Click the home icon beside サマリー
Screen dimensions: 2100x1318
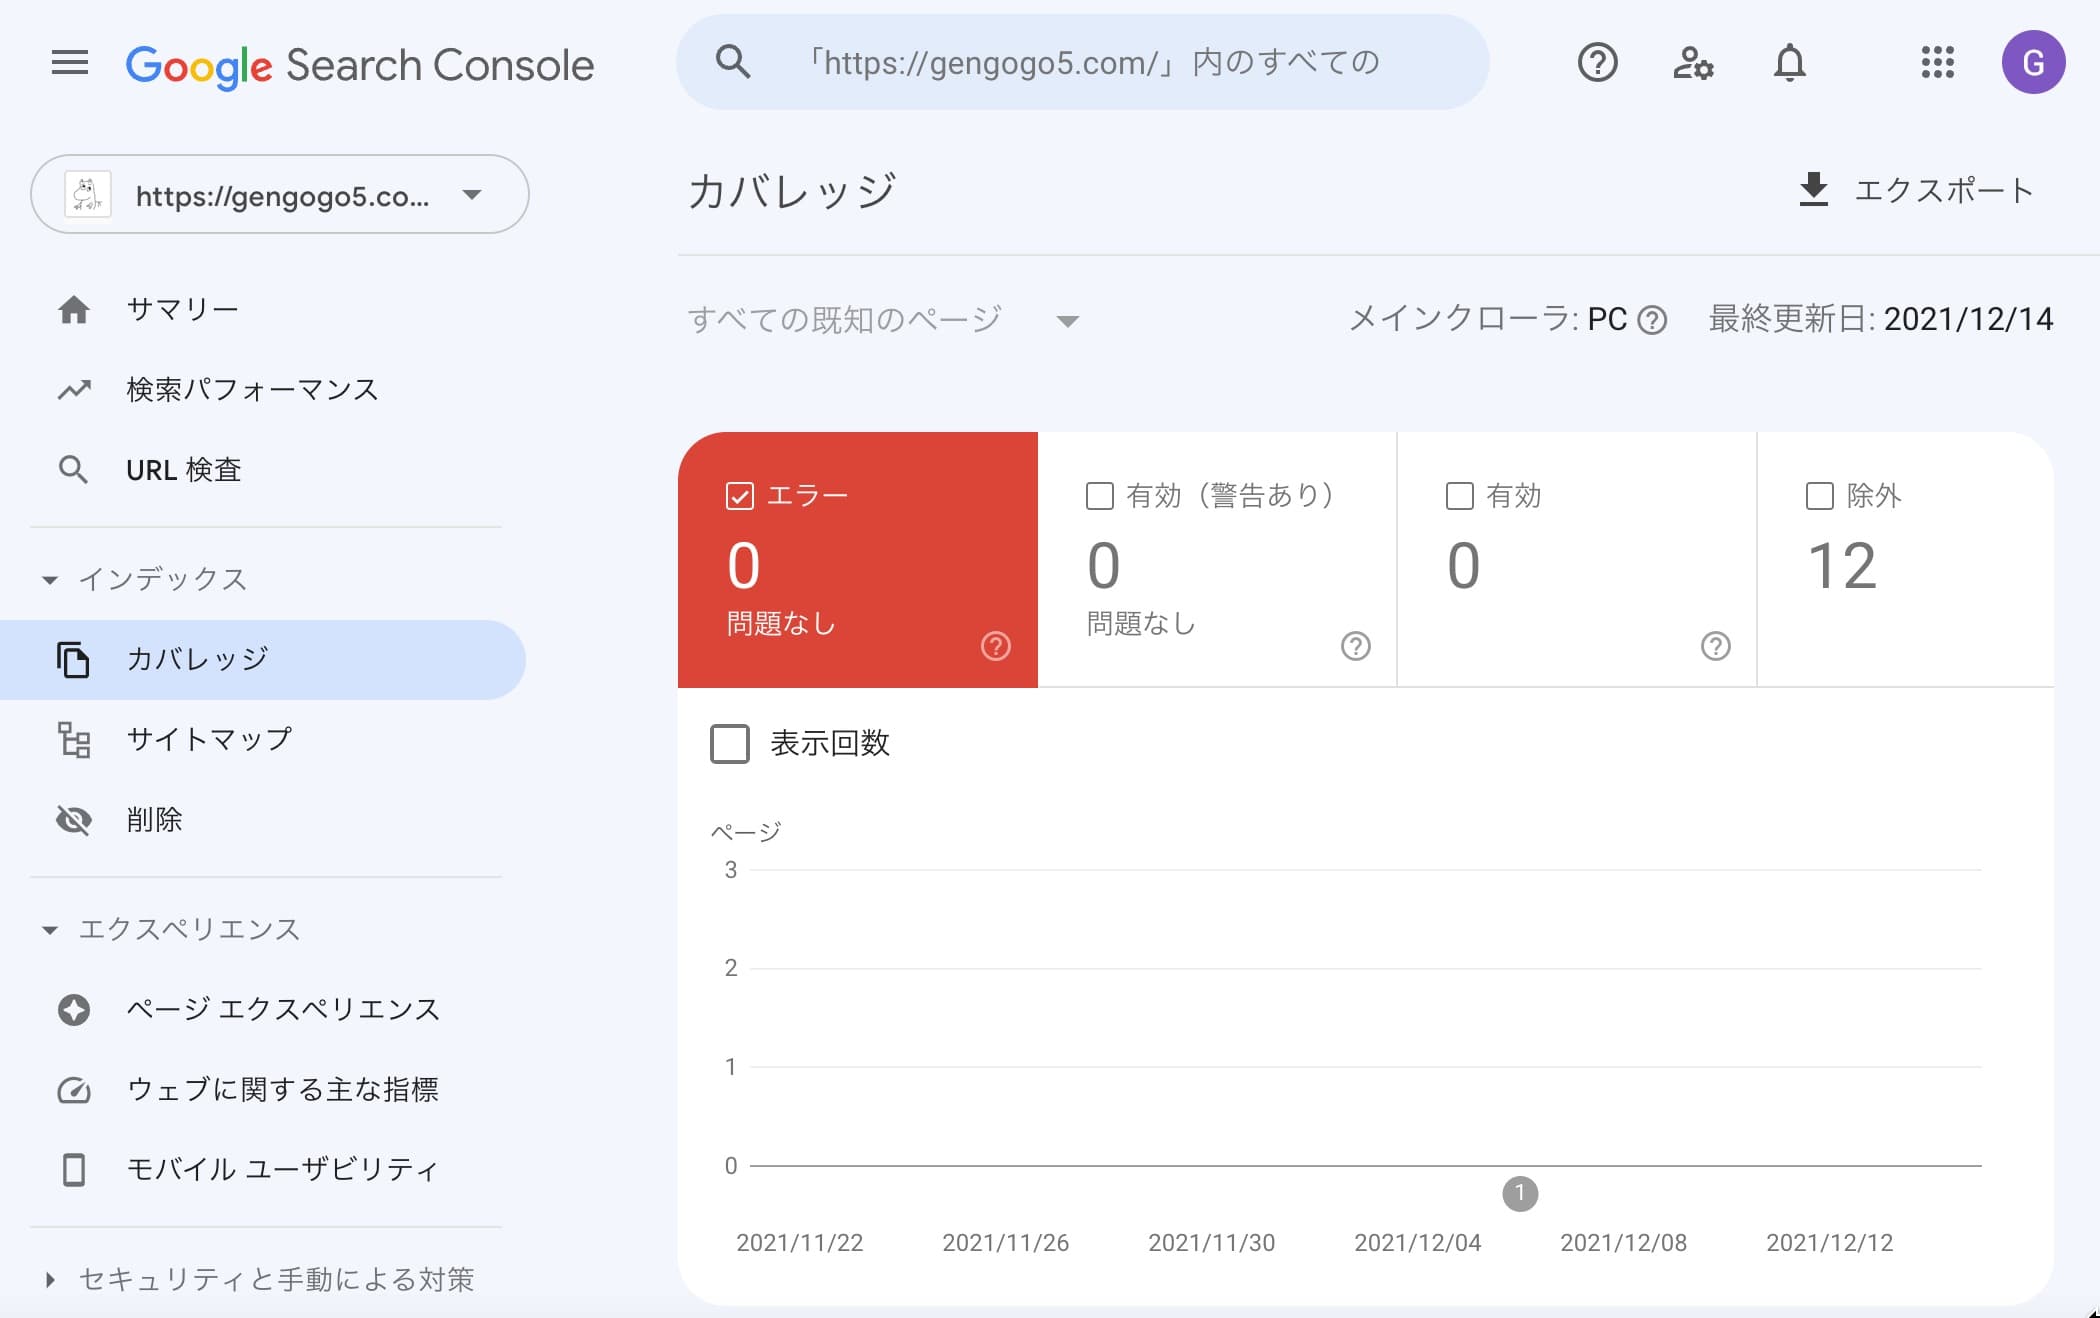74,310
